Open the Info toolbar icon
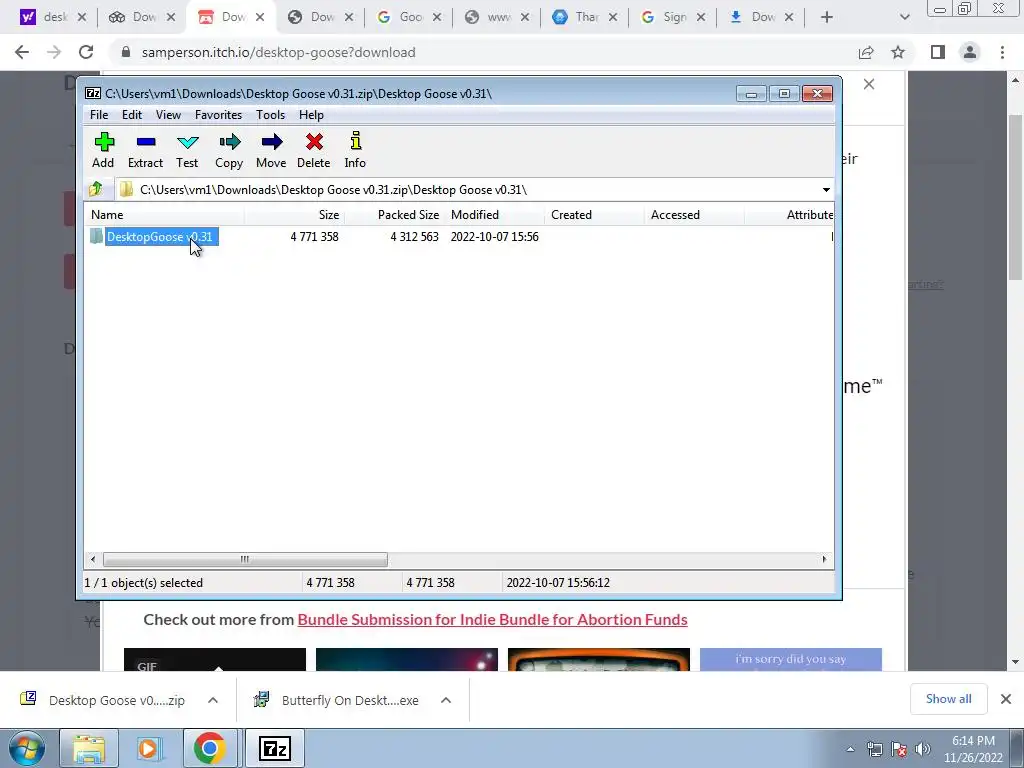 pyautogui.click(x=355, y=150)
